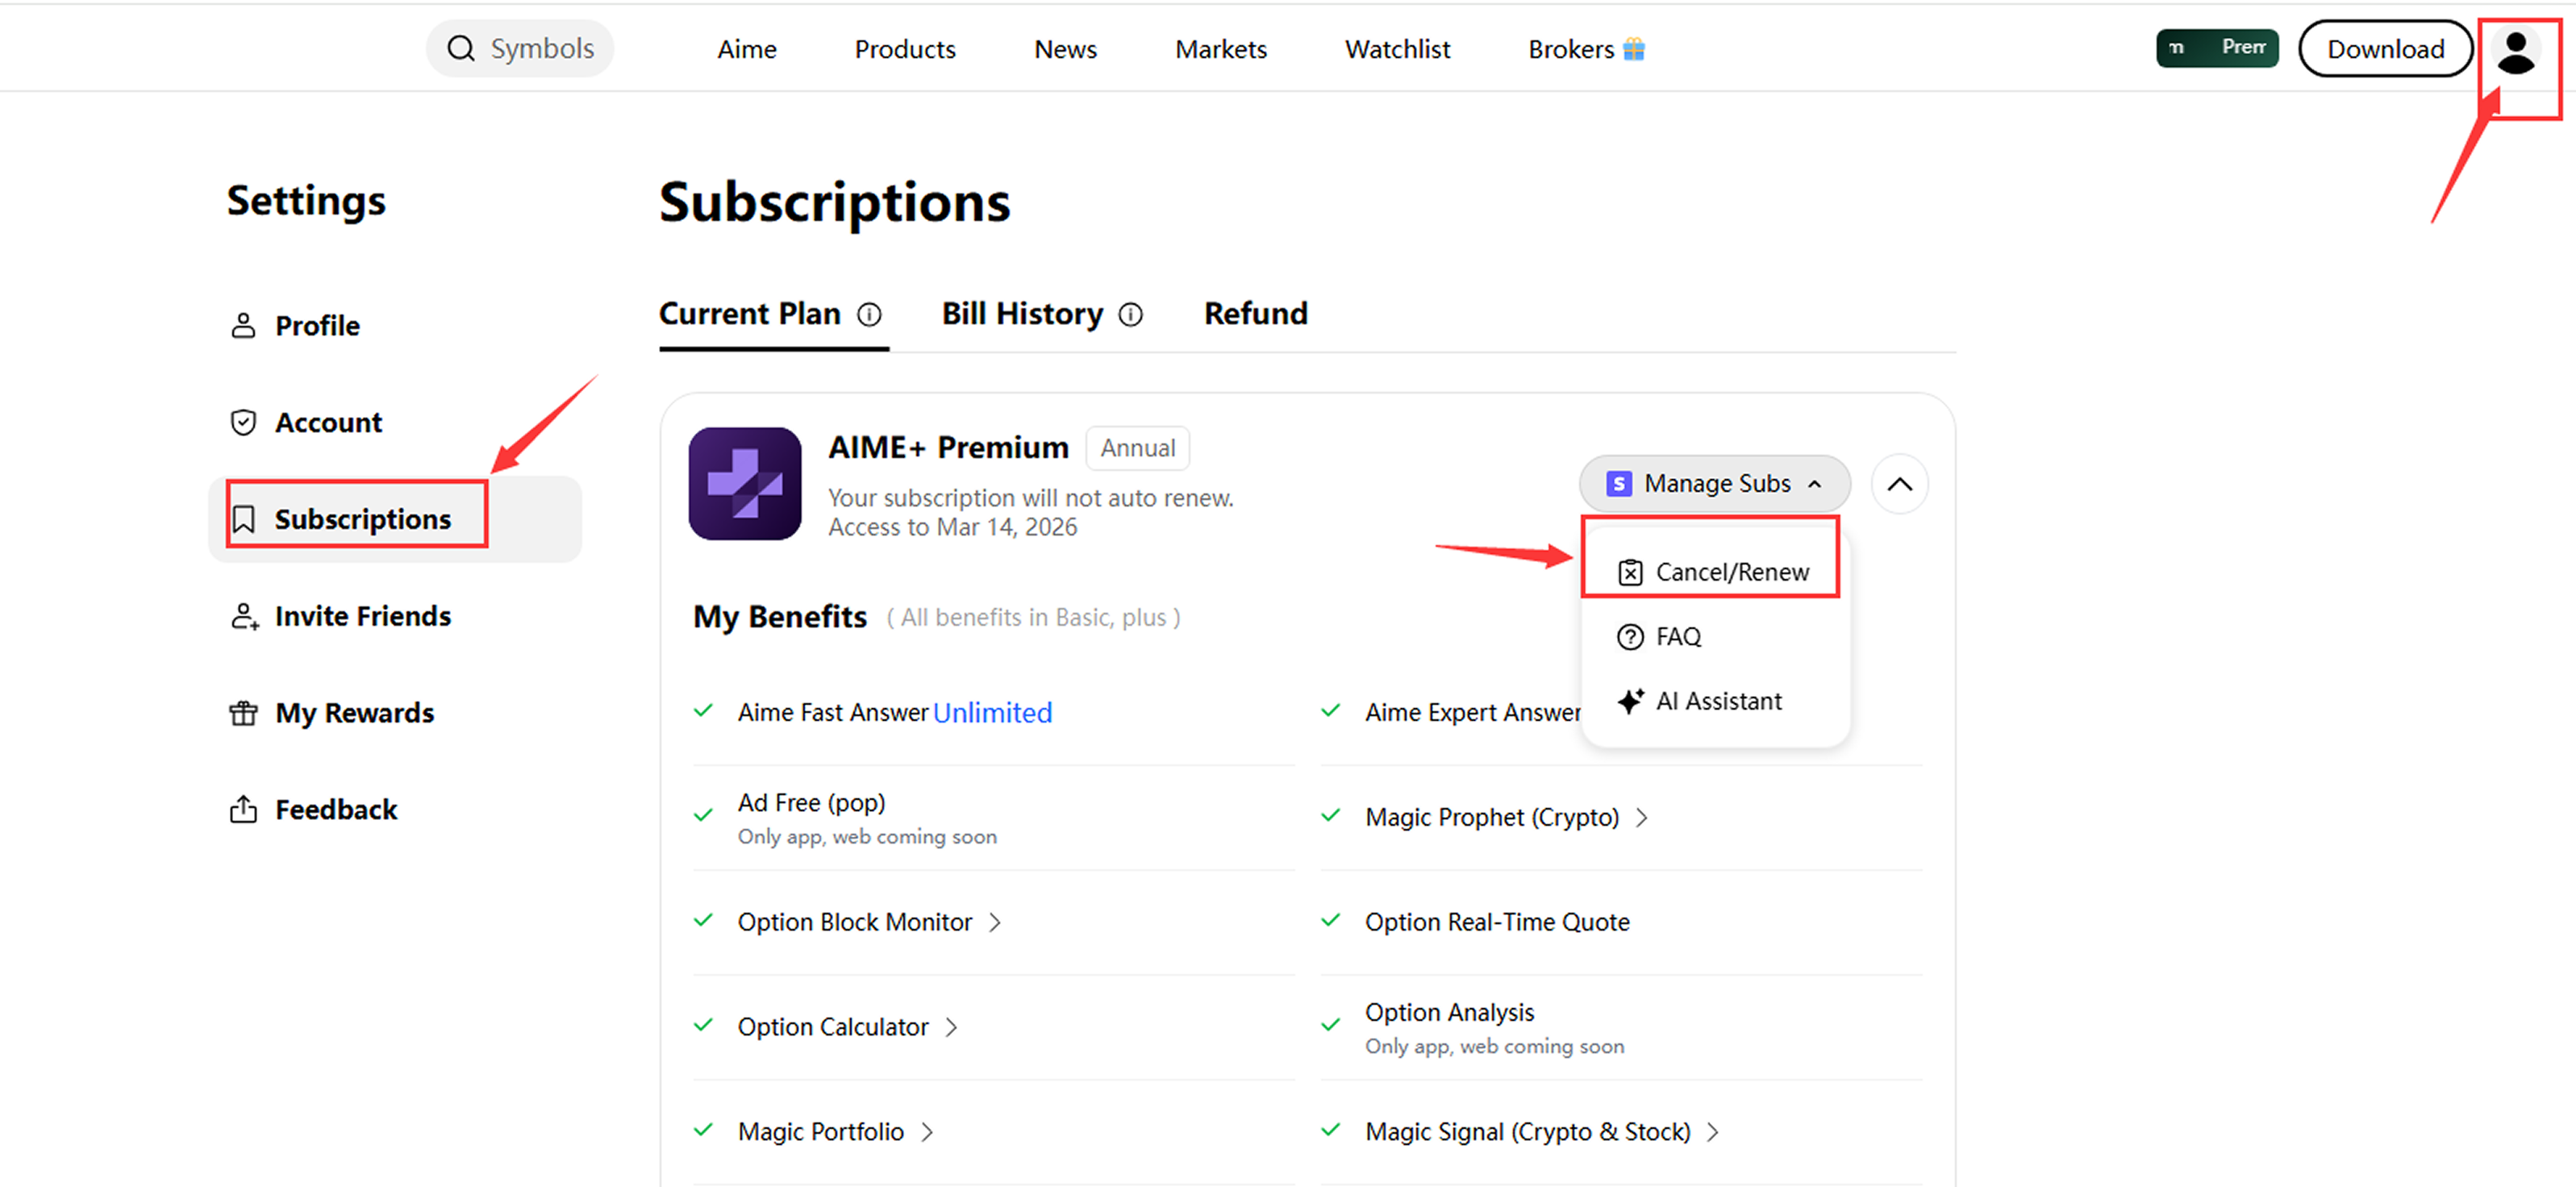The image size is (2576, 1187).
Task: Select AI Assistant from the dropdown
Action: pos(1717,701)
